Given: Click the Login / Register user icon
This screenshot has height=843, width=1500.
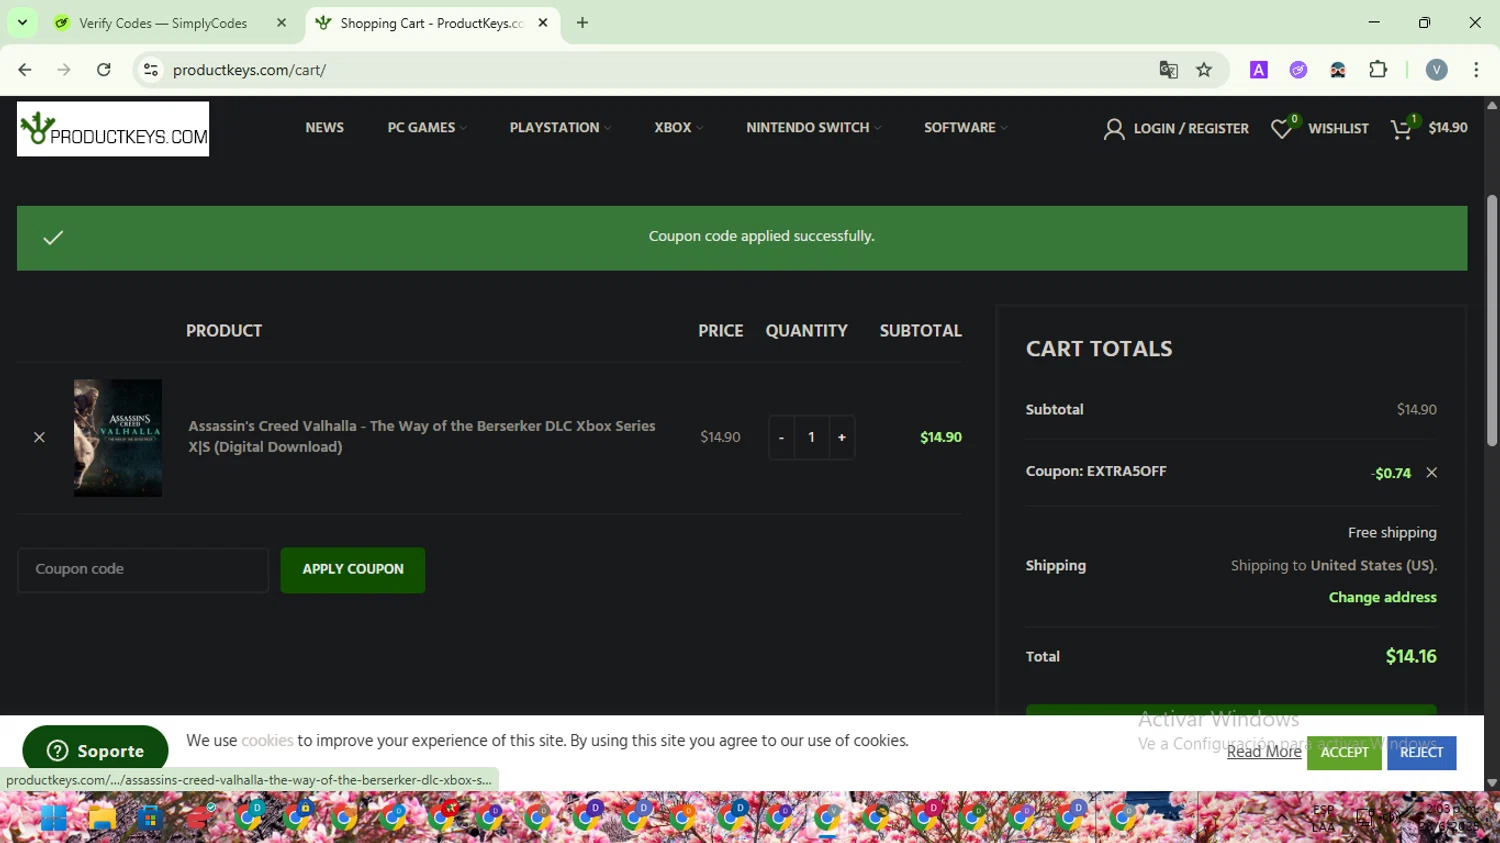Looking at the screenshot, I should click(x=1113, y=129).
